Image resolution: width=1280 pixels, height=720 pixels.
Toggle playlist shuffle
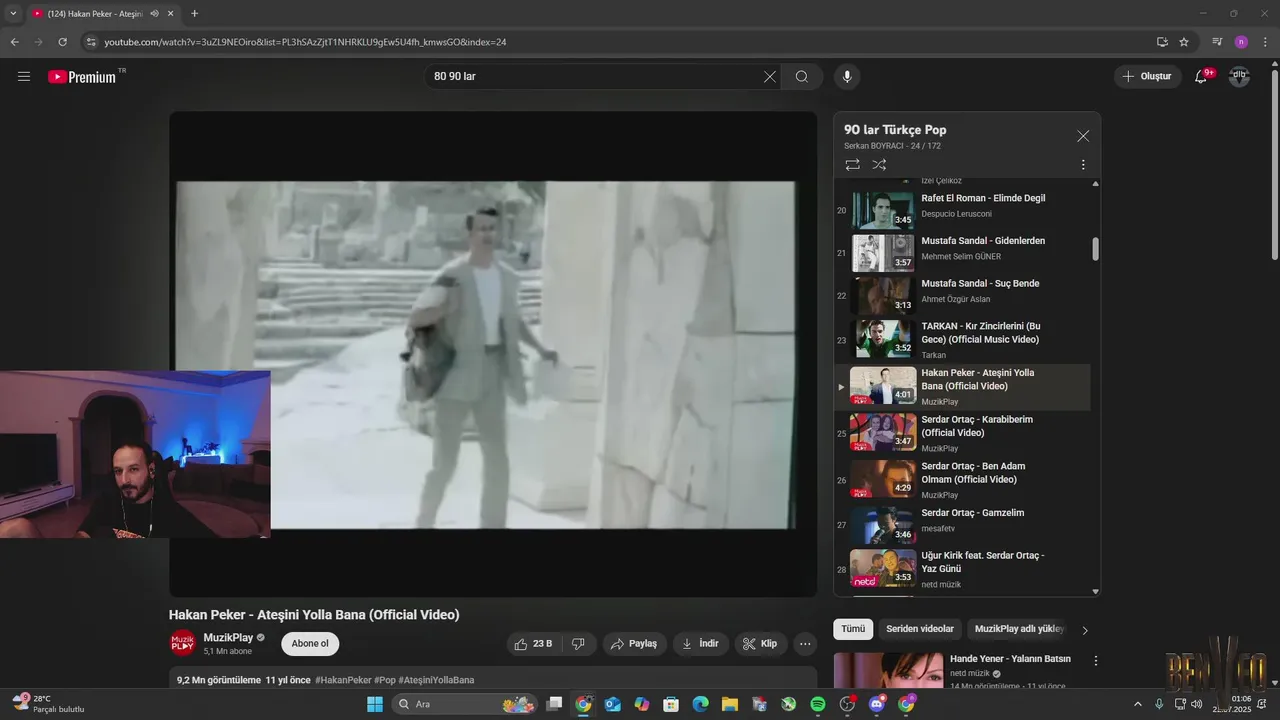coord(879,164)
